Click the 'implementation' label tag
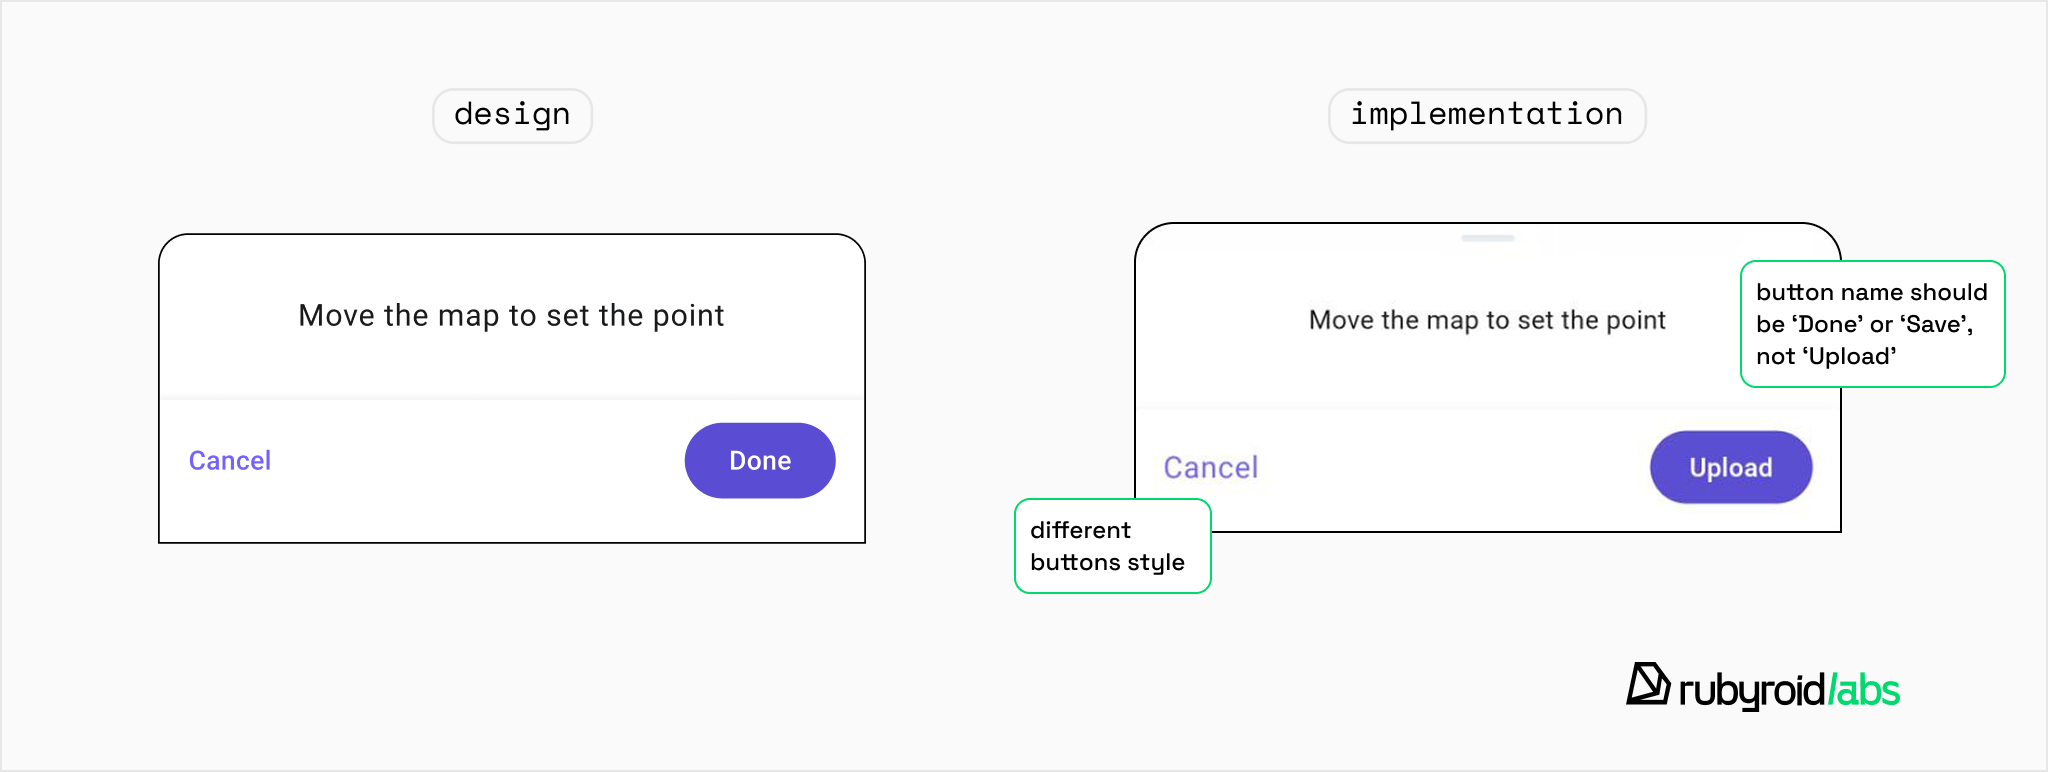2048x772 pixels. (1486, 115)
